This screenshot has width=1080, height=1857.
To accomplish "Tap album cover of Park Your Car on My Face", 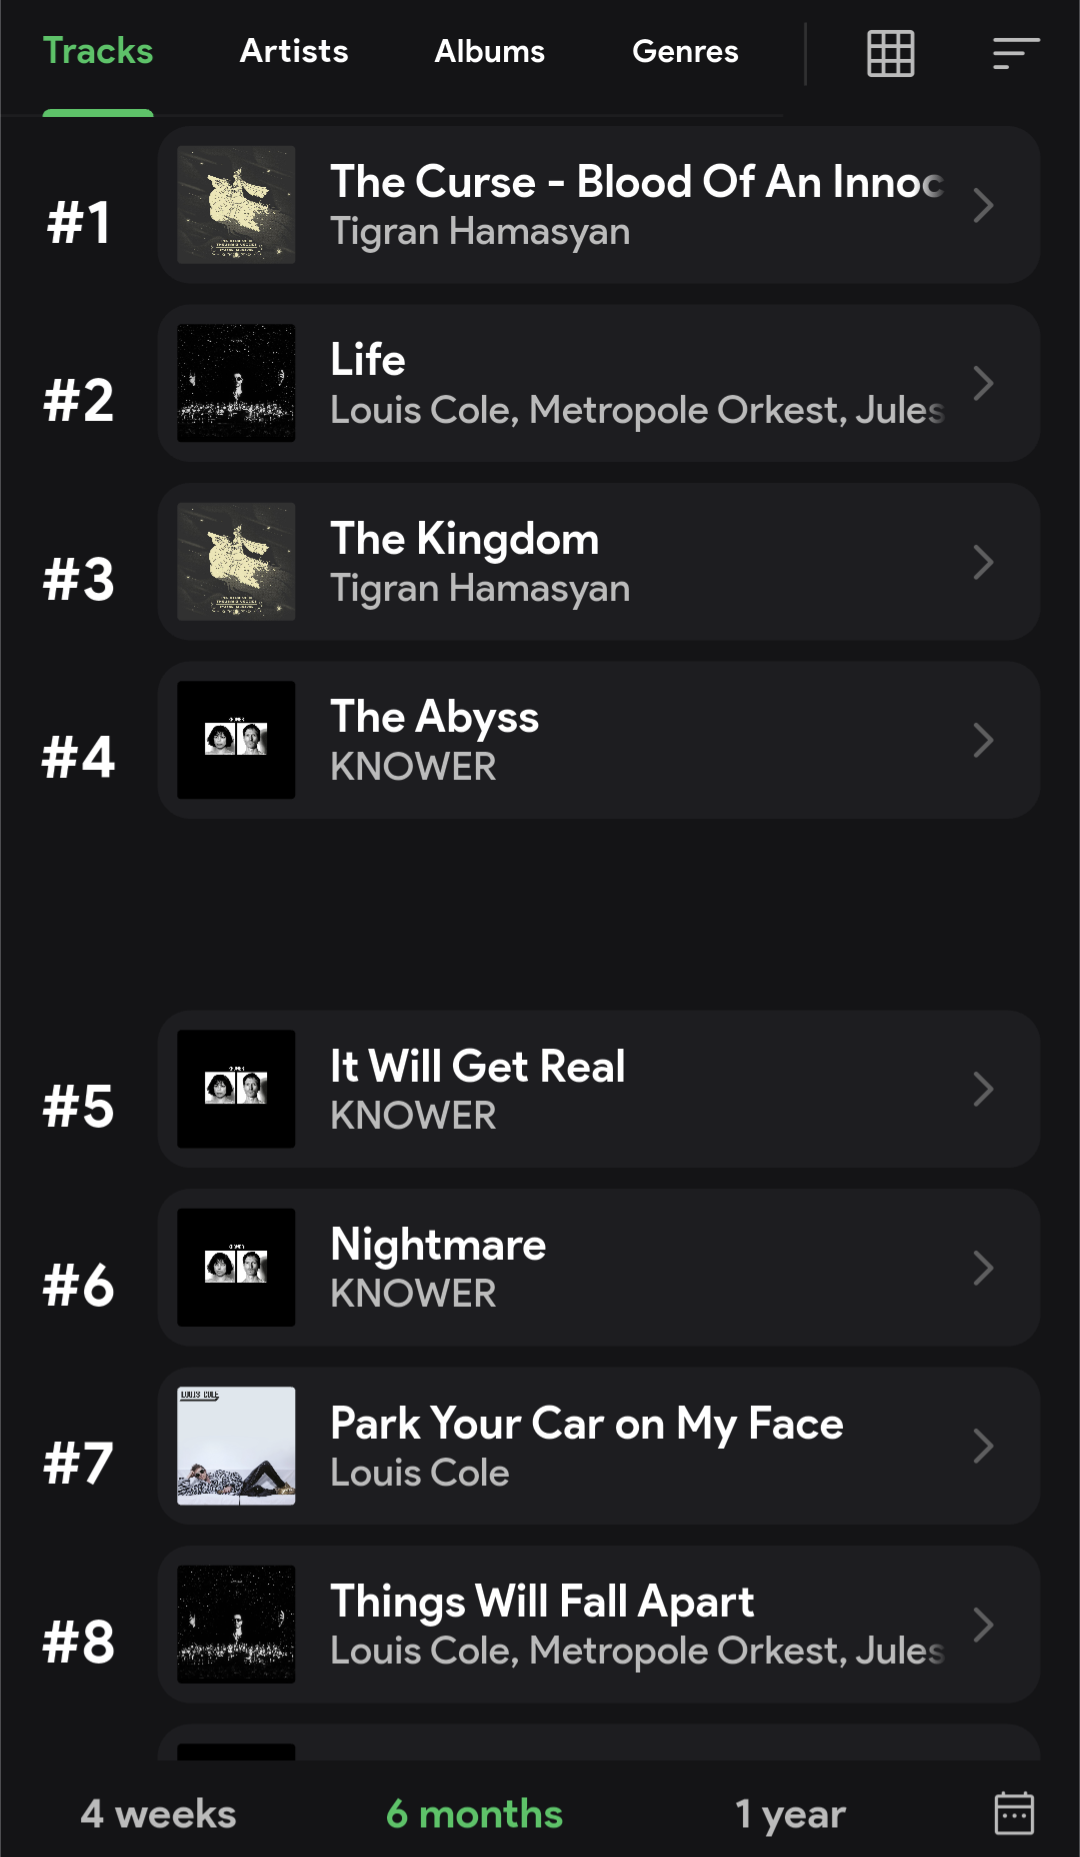I will click(x=236, y=1445).
